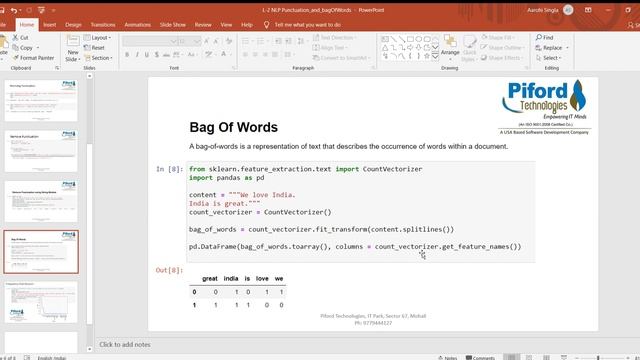This screenshot has width=640, height=360.
Task: Click the Arrange icon in Drawing group
Action: click(x=450, y=46)
